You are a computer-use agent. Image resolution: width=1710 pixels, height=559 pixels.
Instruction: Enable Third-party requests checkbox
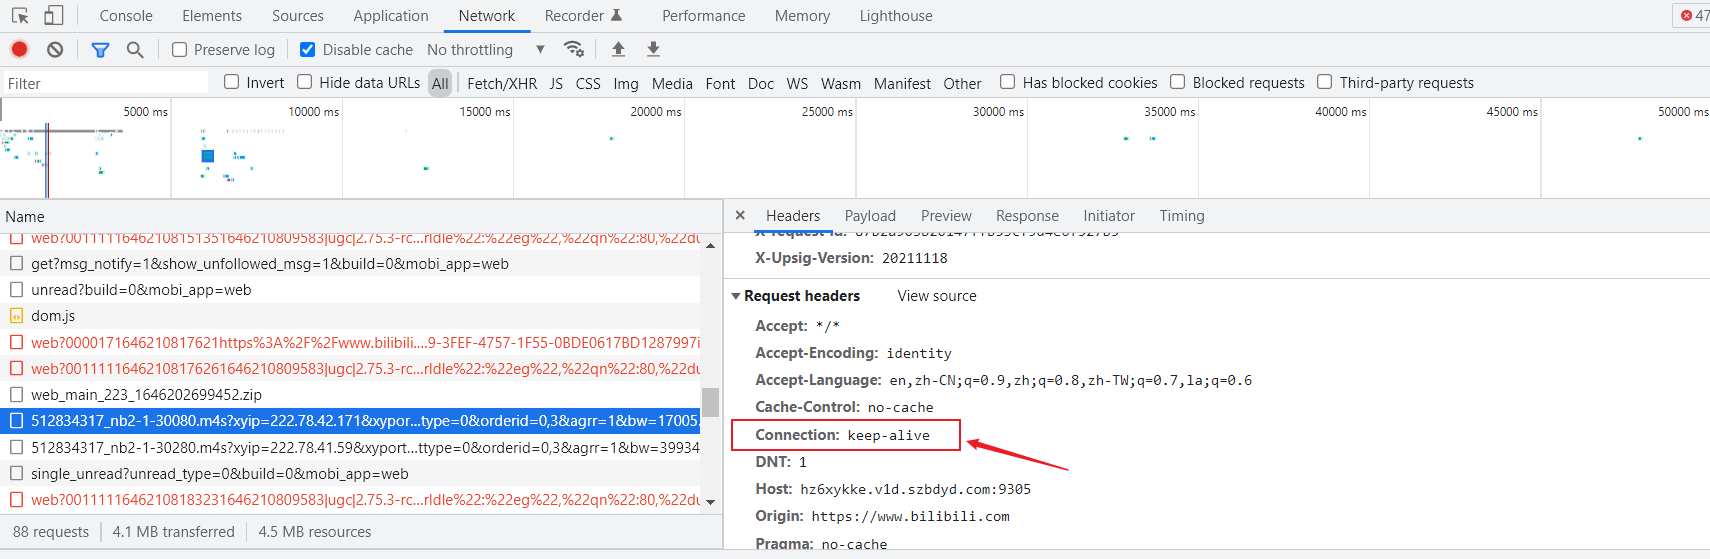(x=1325, y=82)
